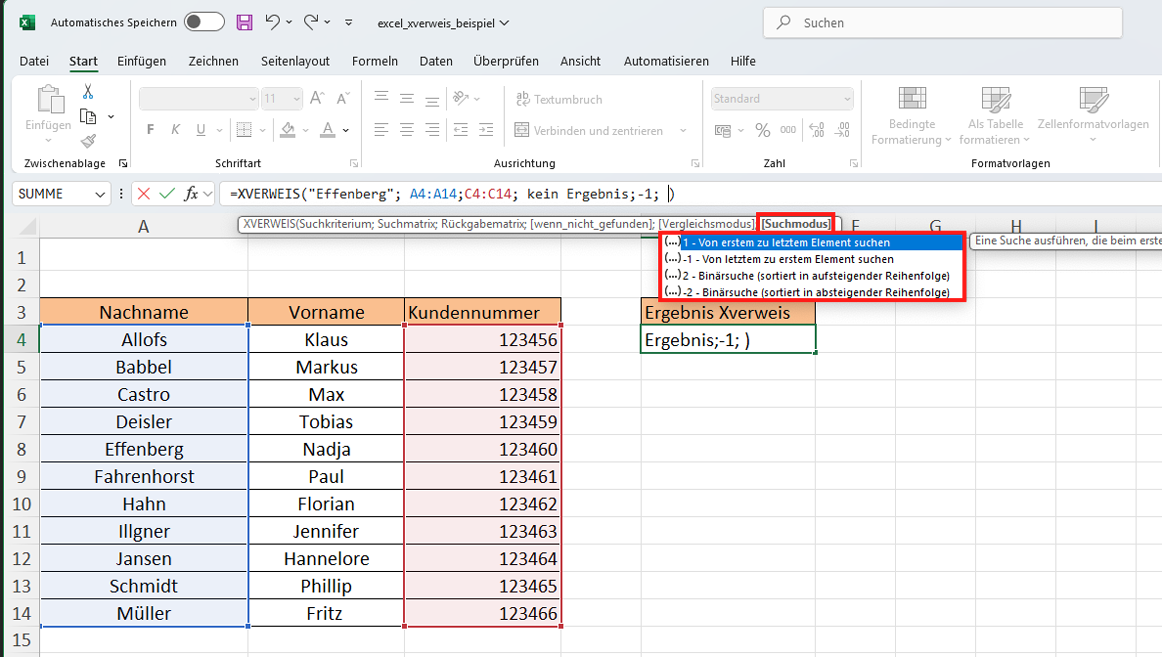Click the Redo arrow icon
The image size is (1162, 657).
[x=311, y=22]
